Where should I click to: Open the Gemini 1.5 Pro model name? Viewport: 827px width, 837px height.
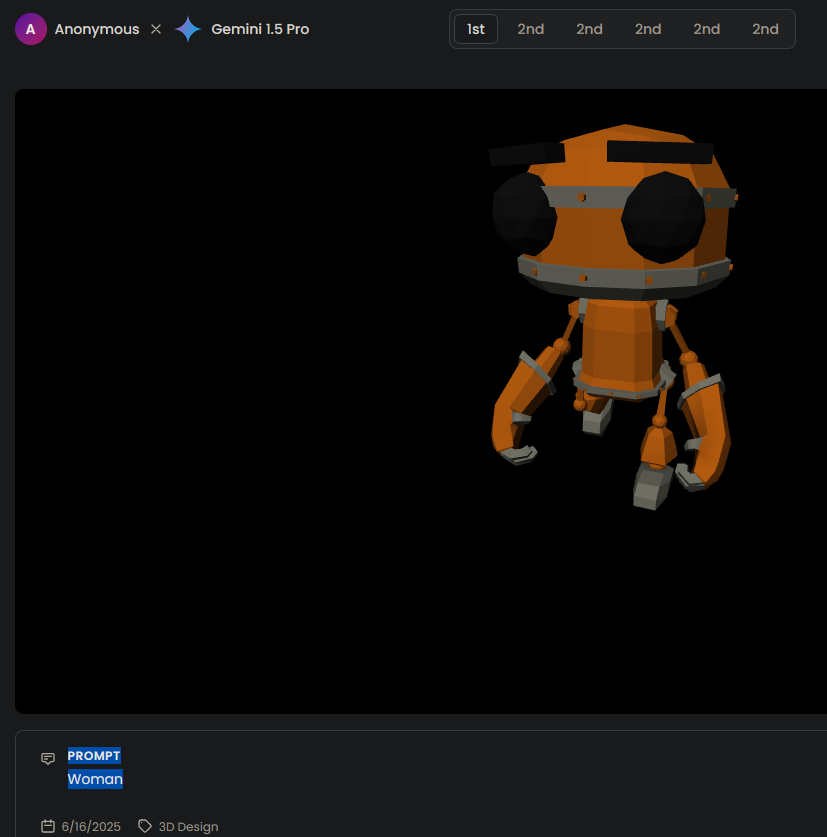[260, 29]
